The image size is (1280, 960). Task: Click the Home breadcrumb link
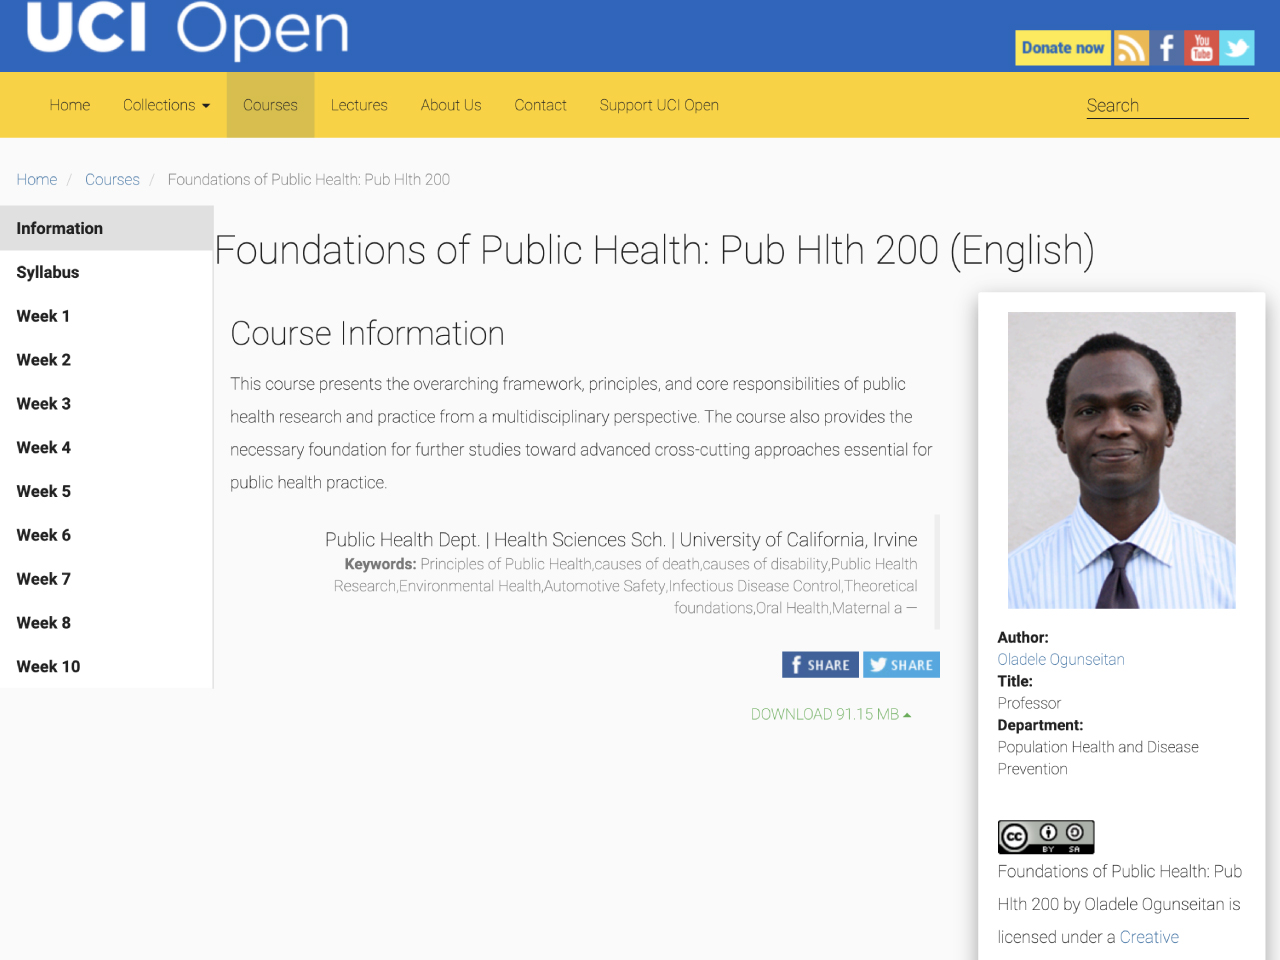click(x=37, y=180)
